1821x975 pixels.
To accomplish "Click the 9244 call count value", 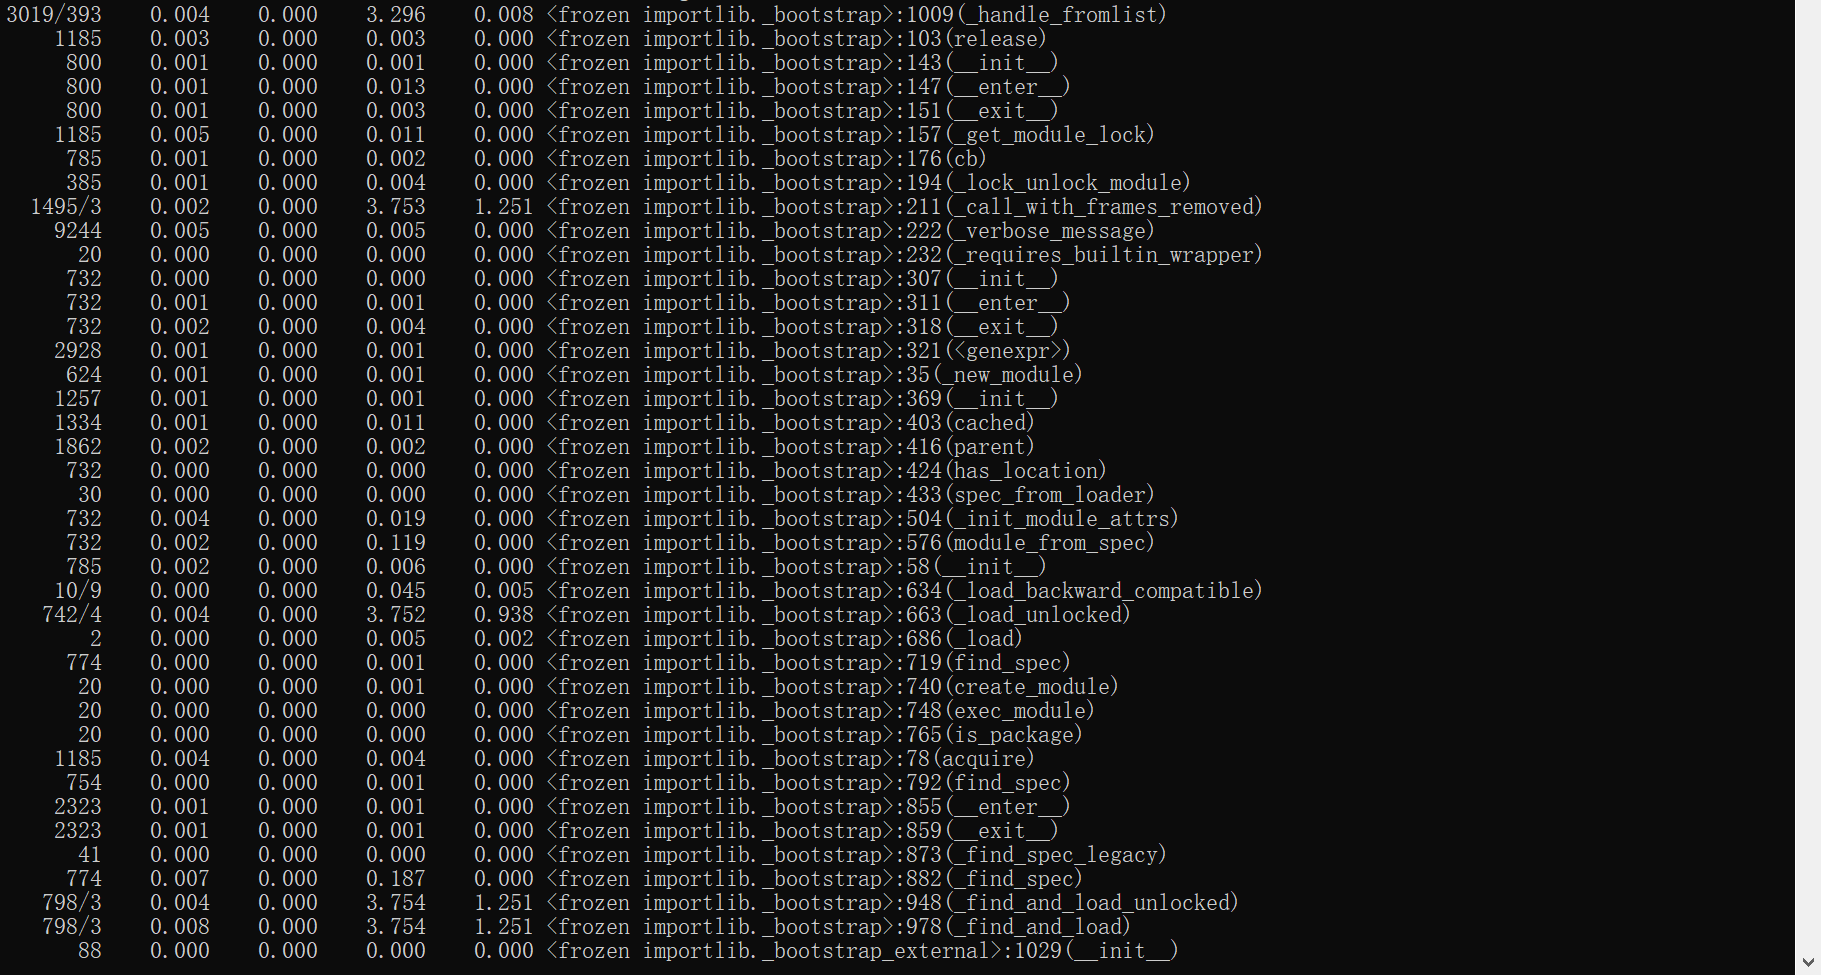I will coord(78,231).
